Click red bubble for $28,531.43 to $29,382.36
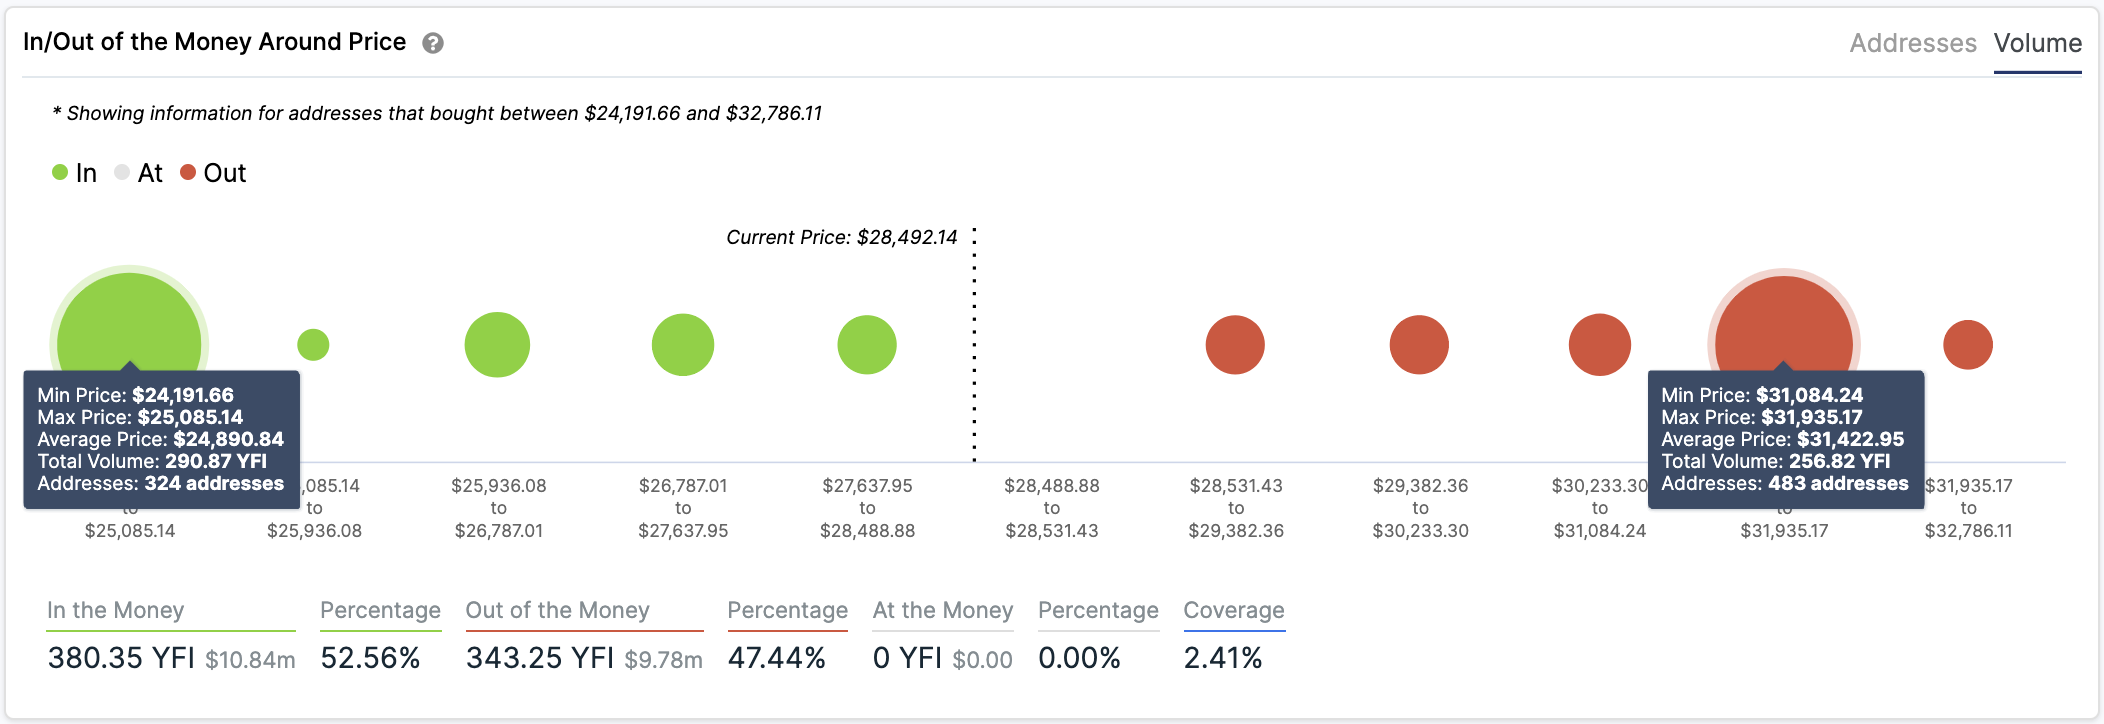This screenshot has width=2104, height=724. tap(1235, 345)
